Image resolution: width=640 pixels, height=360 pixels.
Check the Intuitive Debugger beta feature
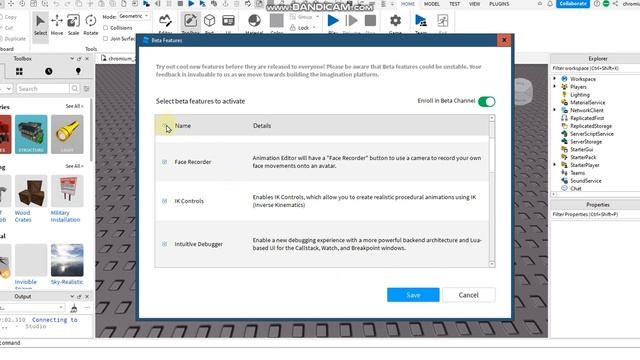point(164,244)
